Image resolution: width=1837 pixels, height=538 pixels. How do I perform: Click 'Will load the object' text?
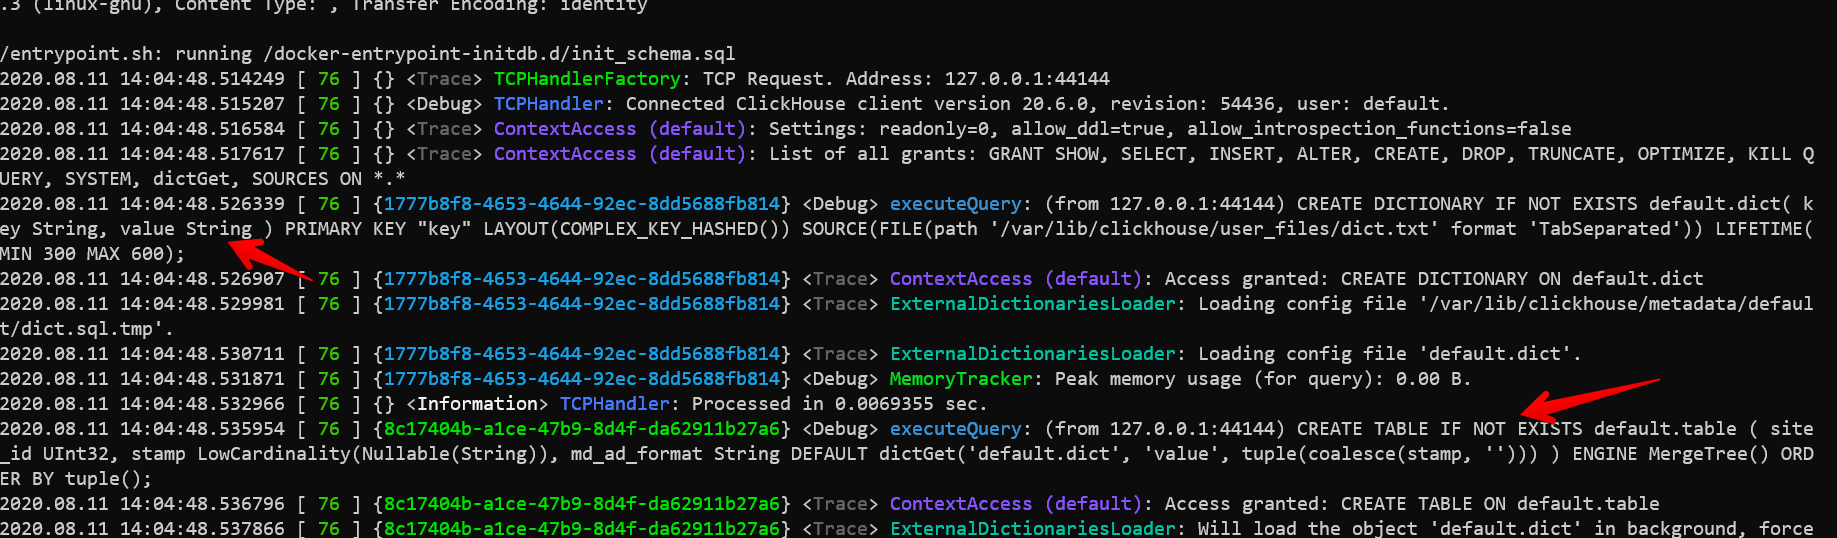pyautogui.click(x=1308, y=528)
